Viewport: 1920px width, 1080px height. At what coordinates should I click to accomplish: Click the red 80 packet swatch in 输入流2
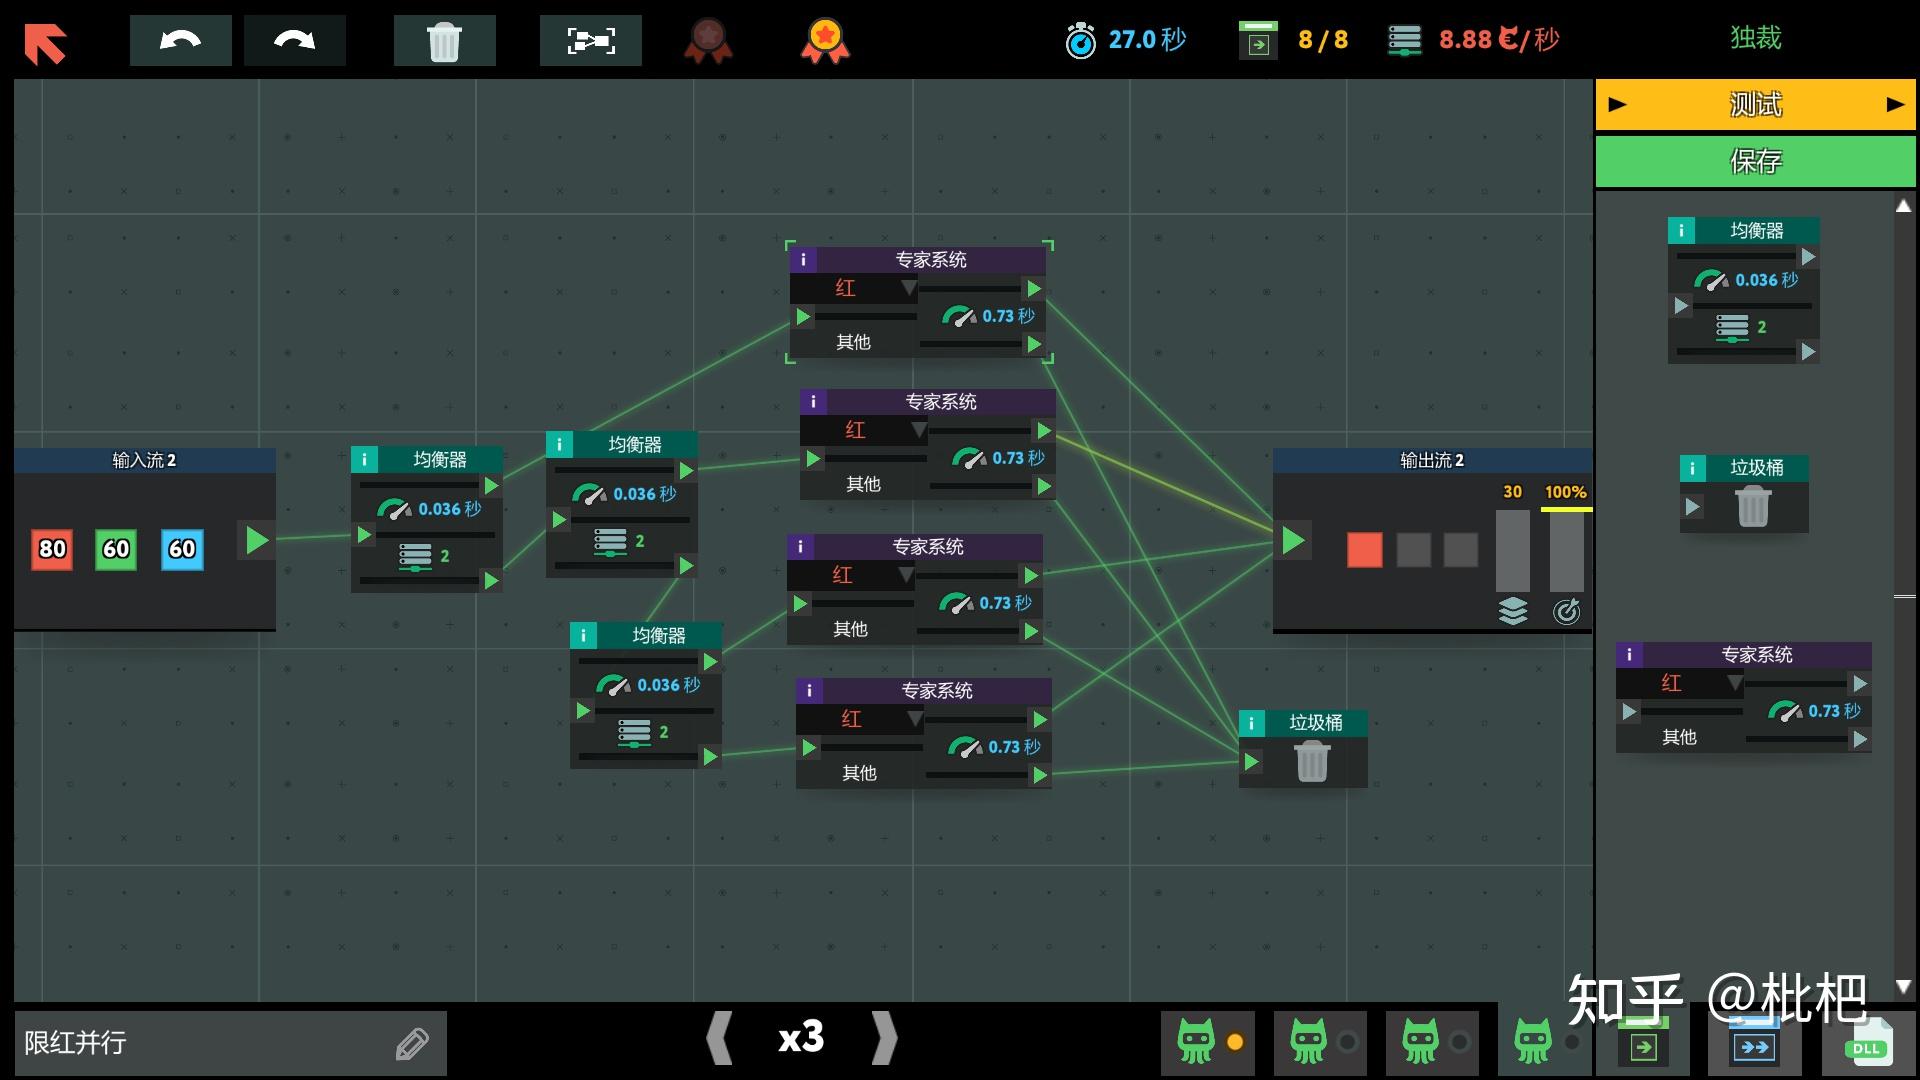[x=51, y=550]
